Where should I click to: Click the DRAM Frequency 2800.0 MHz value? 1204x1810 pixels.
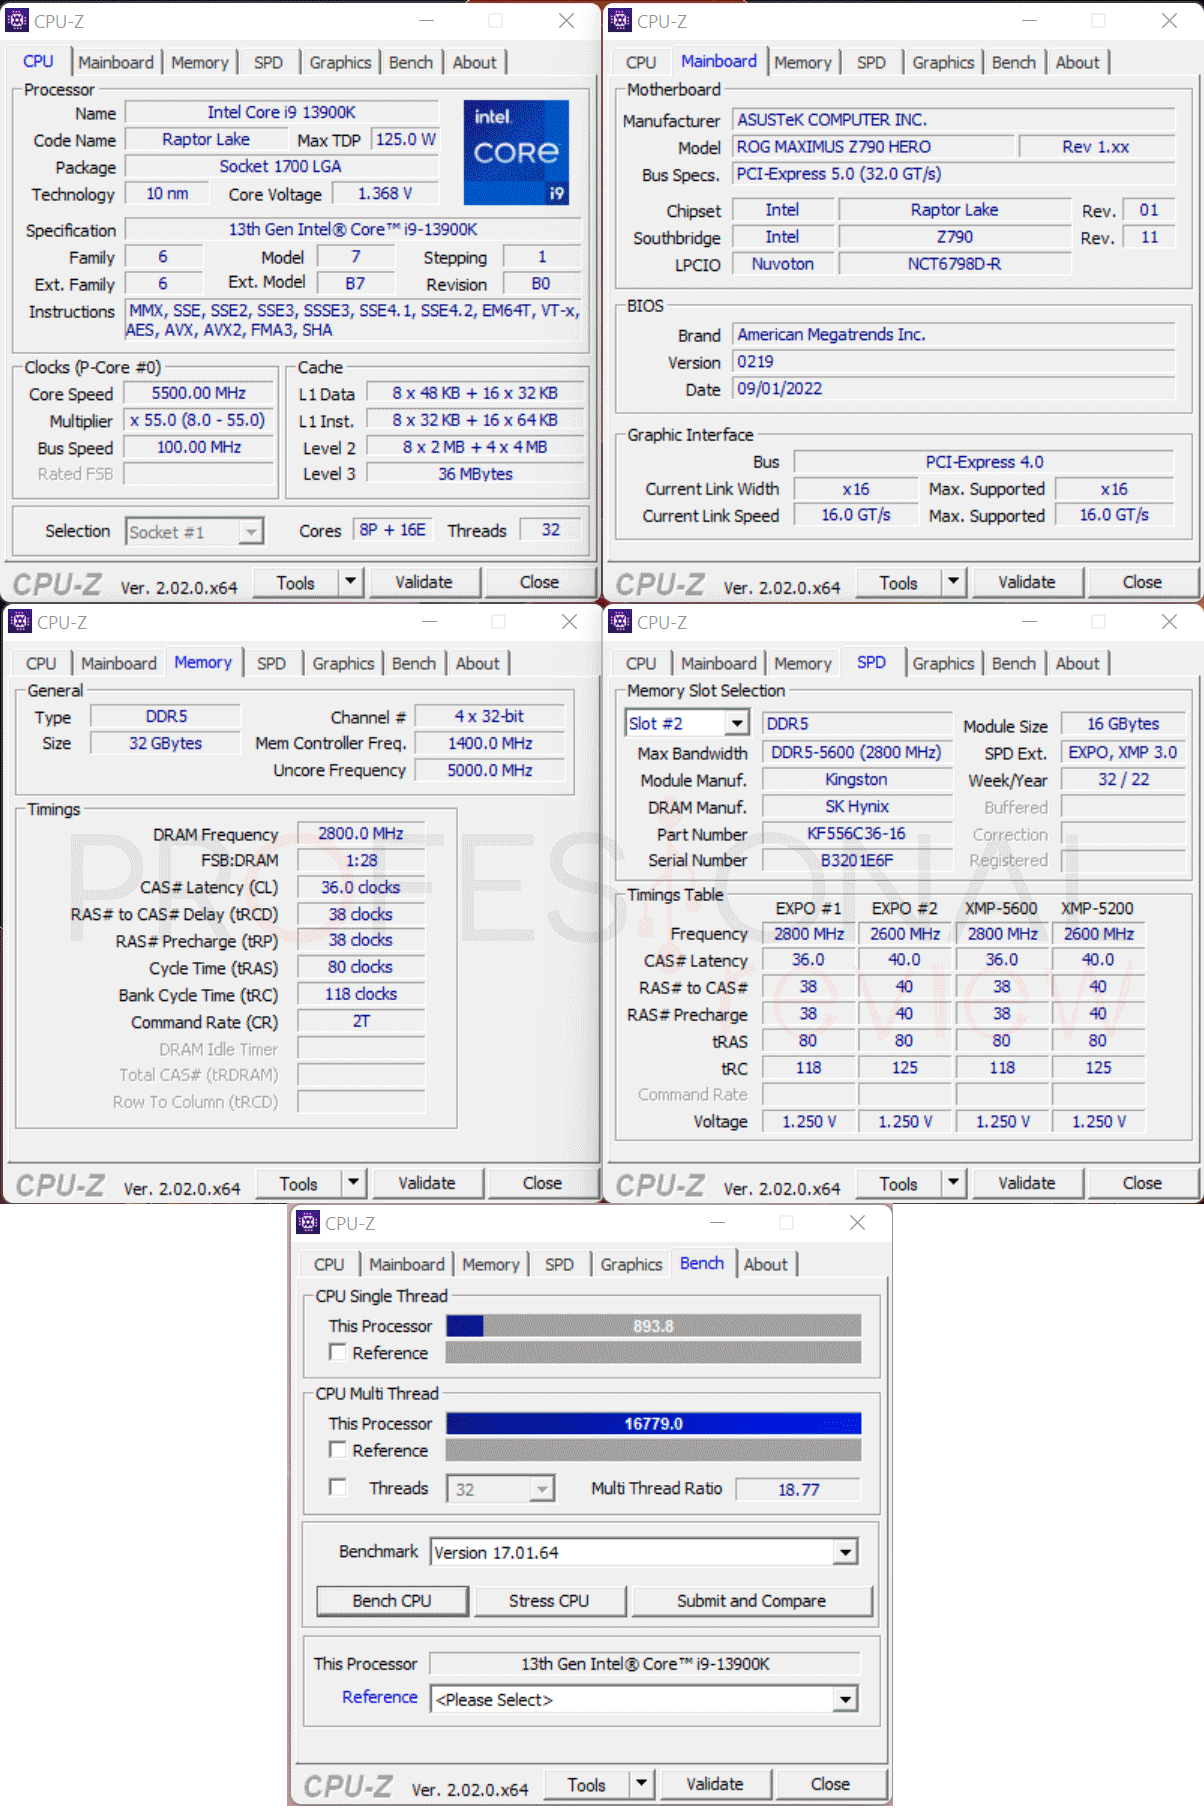click(x=361, y=833)
